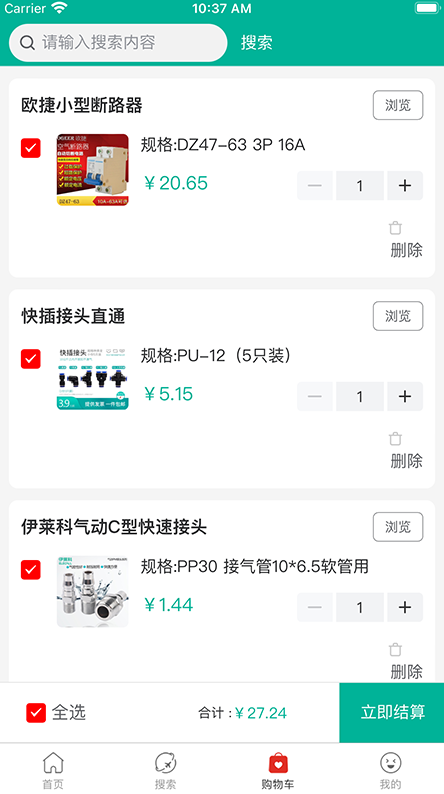Switch to the 搜索 bottom tab
The width and height of the screenshot is (444, 794).
165,770
